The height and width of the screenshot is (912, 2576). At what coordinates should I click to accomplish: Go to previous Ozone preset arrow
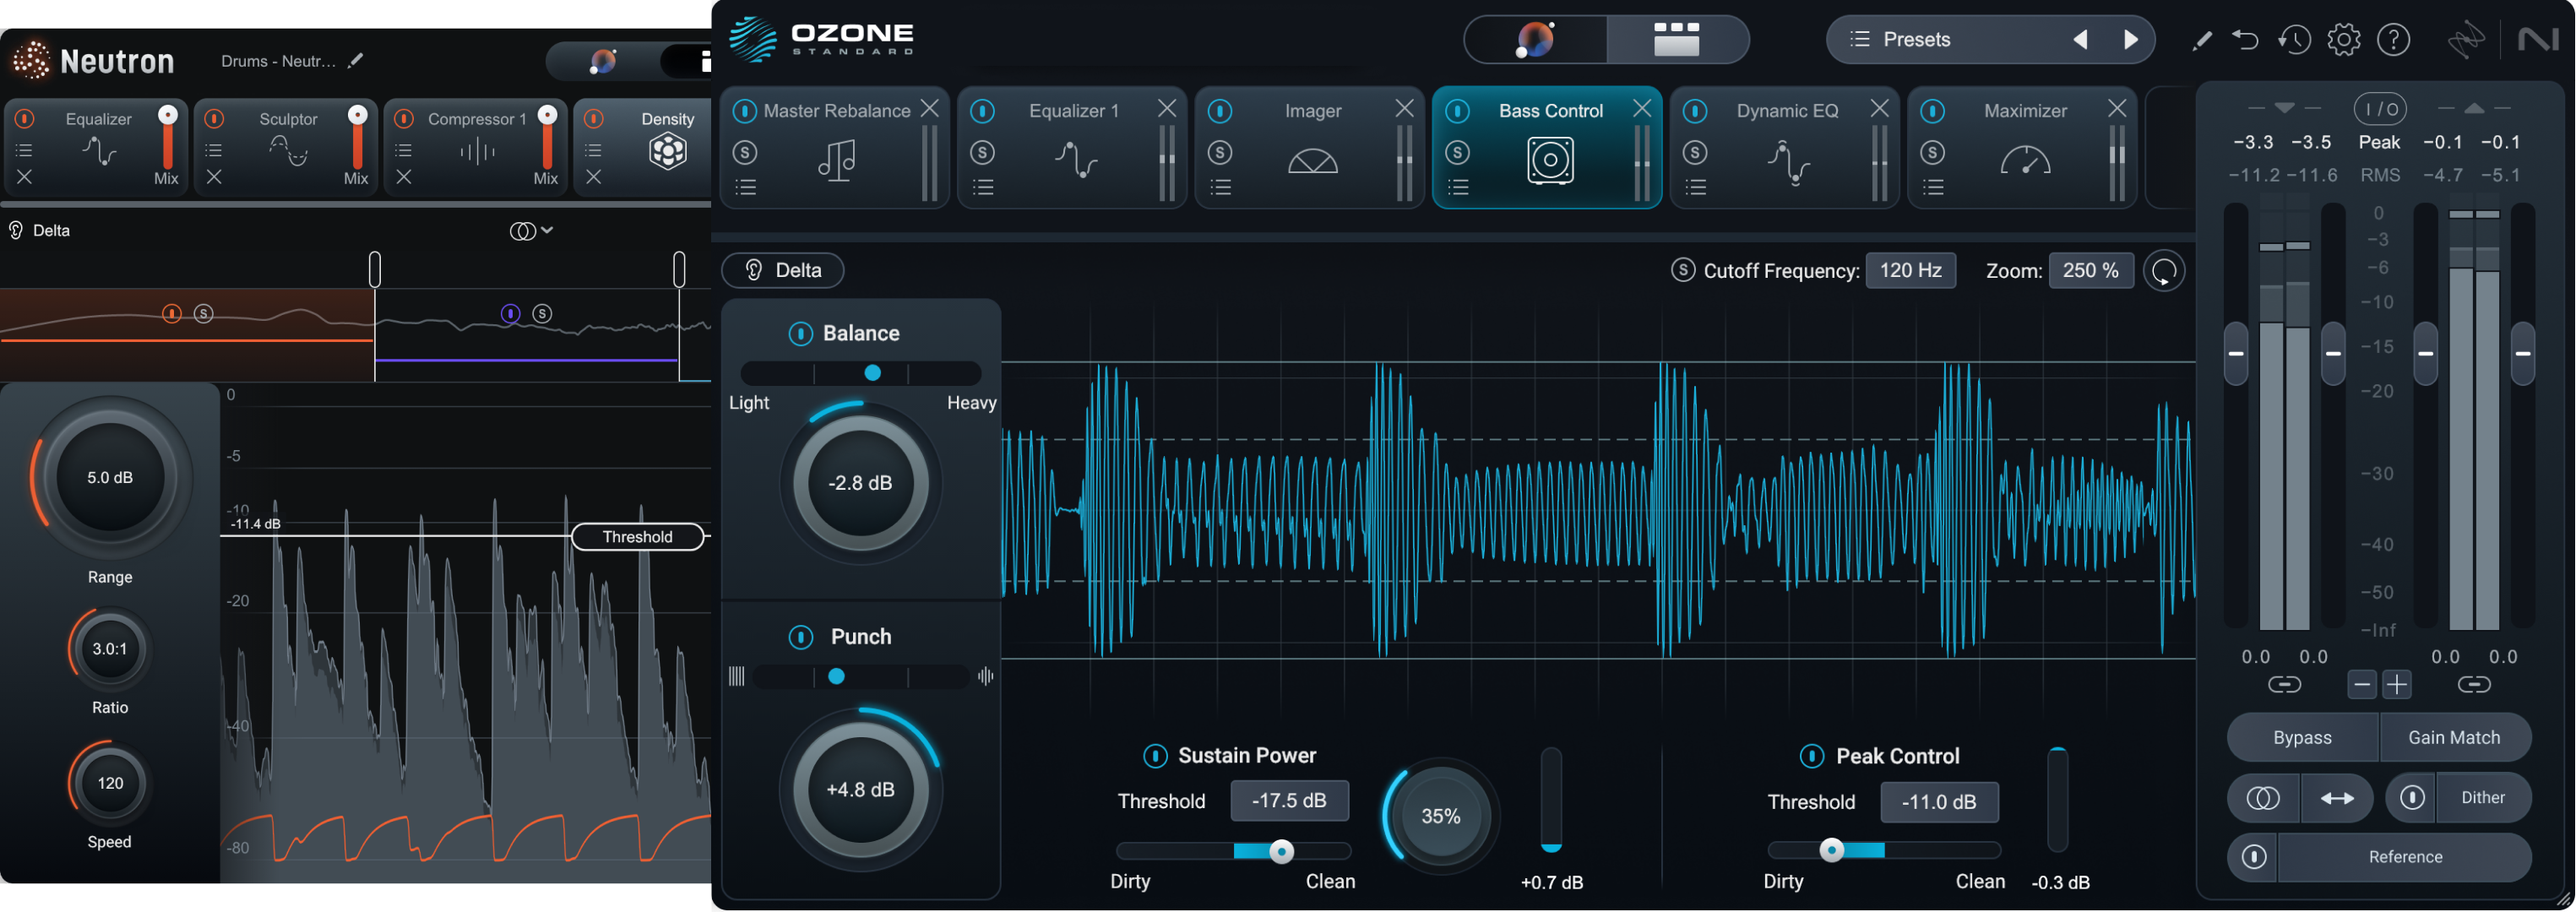(2080, 40)
